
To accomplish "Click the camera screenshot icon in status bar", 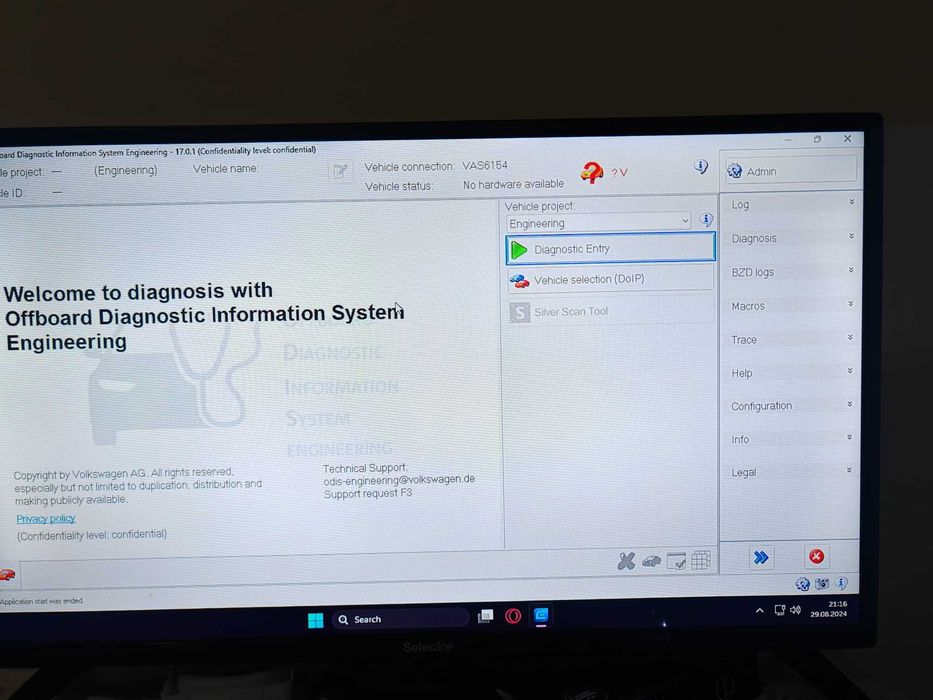I will tap(822, 583).
